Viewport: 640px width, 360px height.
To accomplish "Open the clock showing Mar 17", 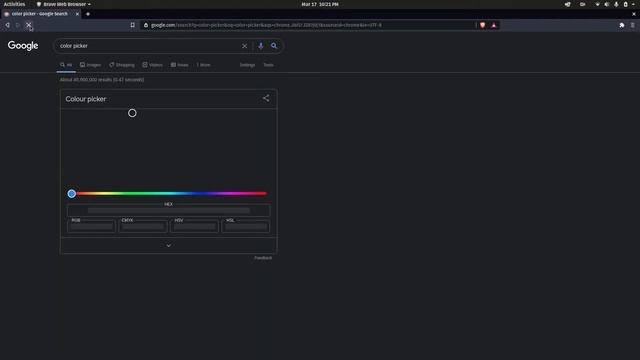I will (x=320, y=4).
